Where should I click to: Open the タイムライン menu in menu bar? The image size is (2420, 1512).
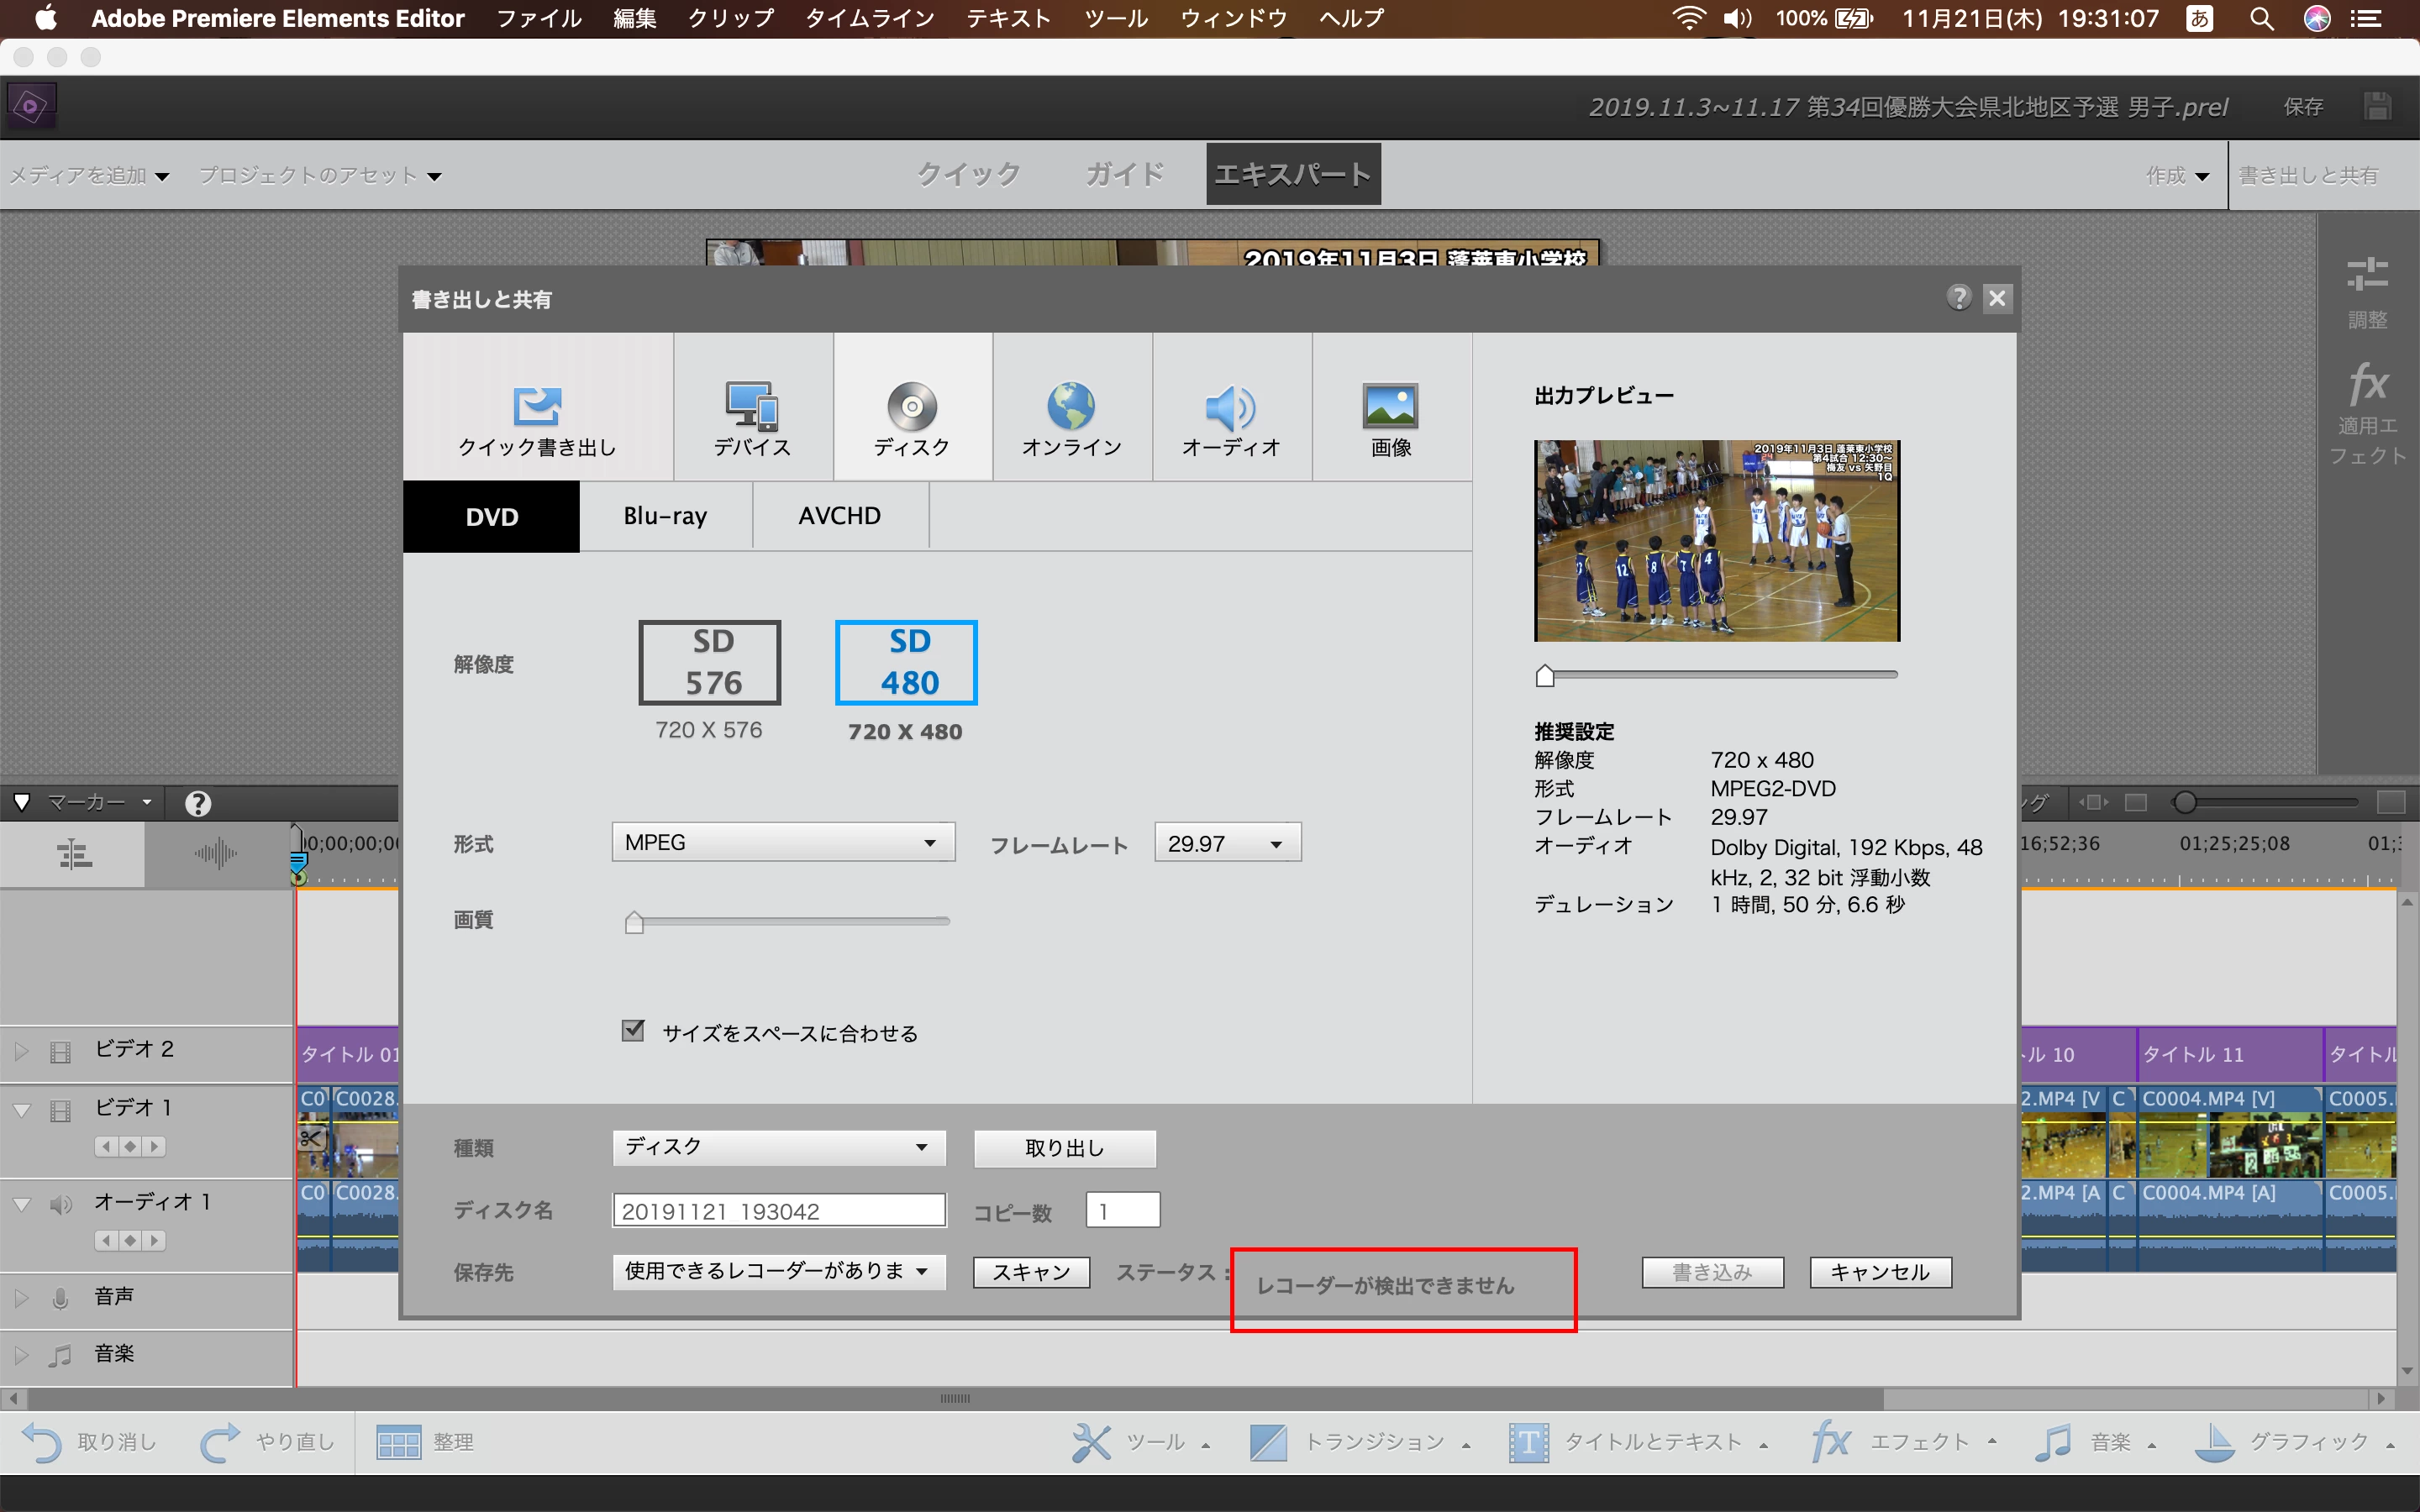click(x=869, y=18)
